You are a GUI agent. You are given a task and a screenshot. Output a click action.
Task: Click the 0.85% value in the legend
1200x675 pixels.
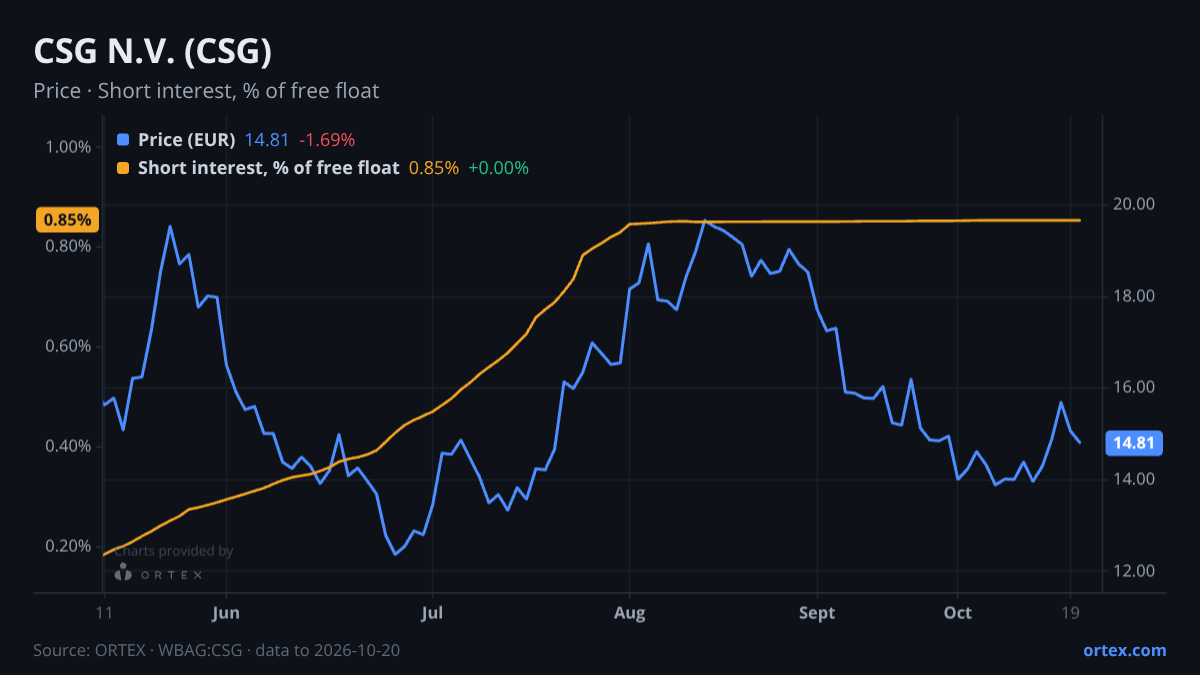point(434,168)
